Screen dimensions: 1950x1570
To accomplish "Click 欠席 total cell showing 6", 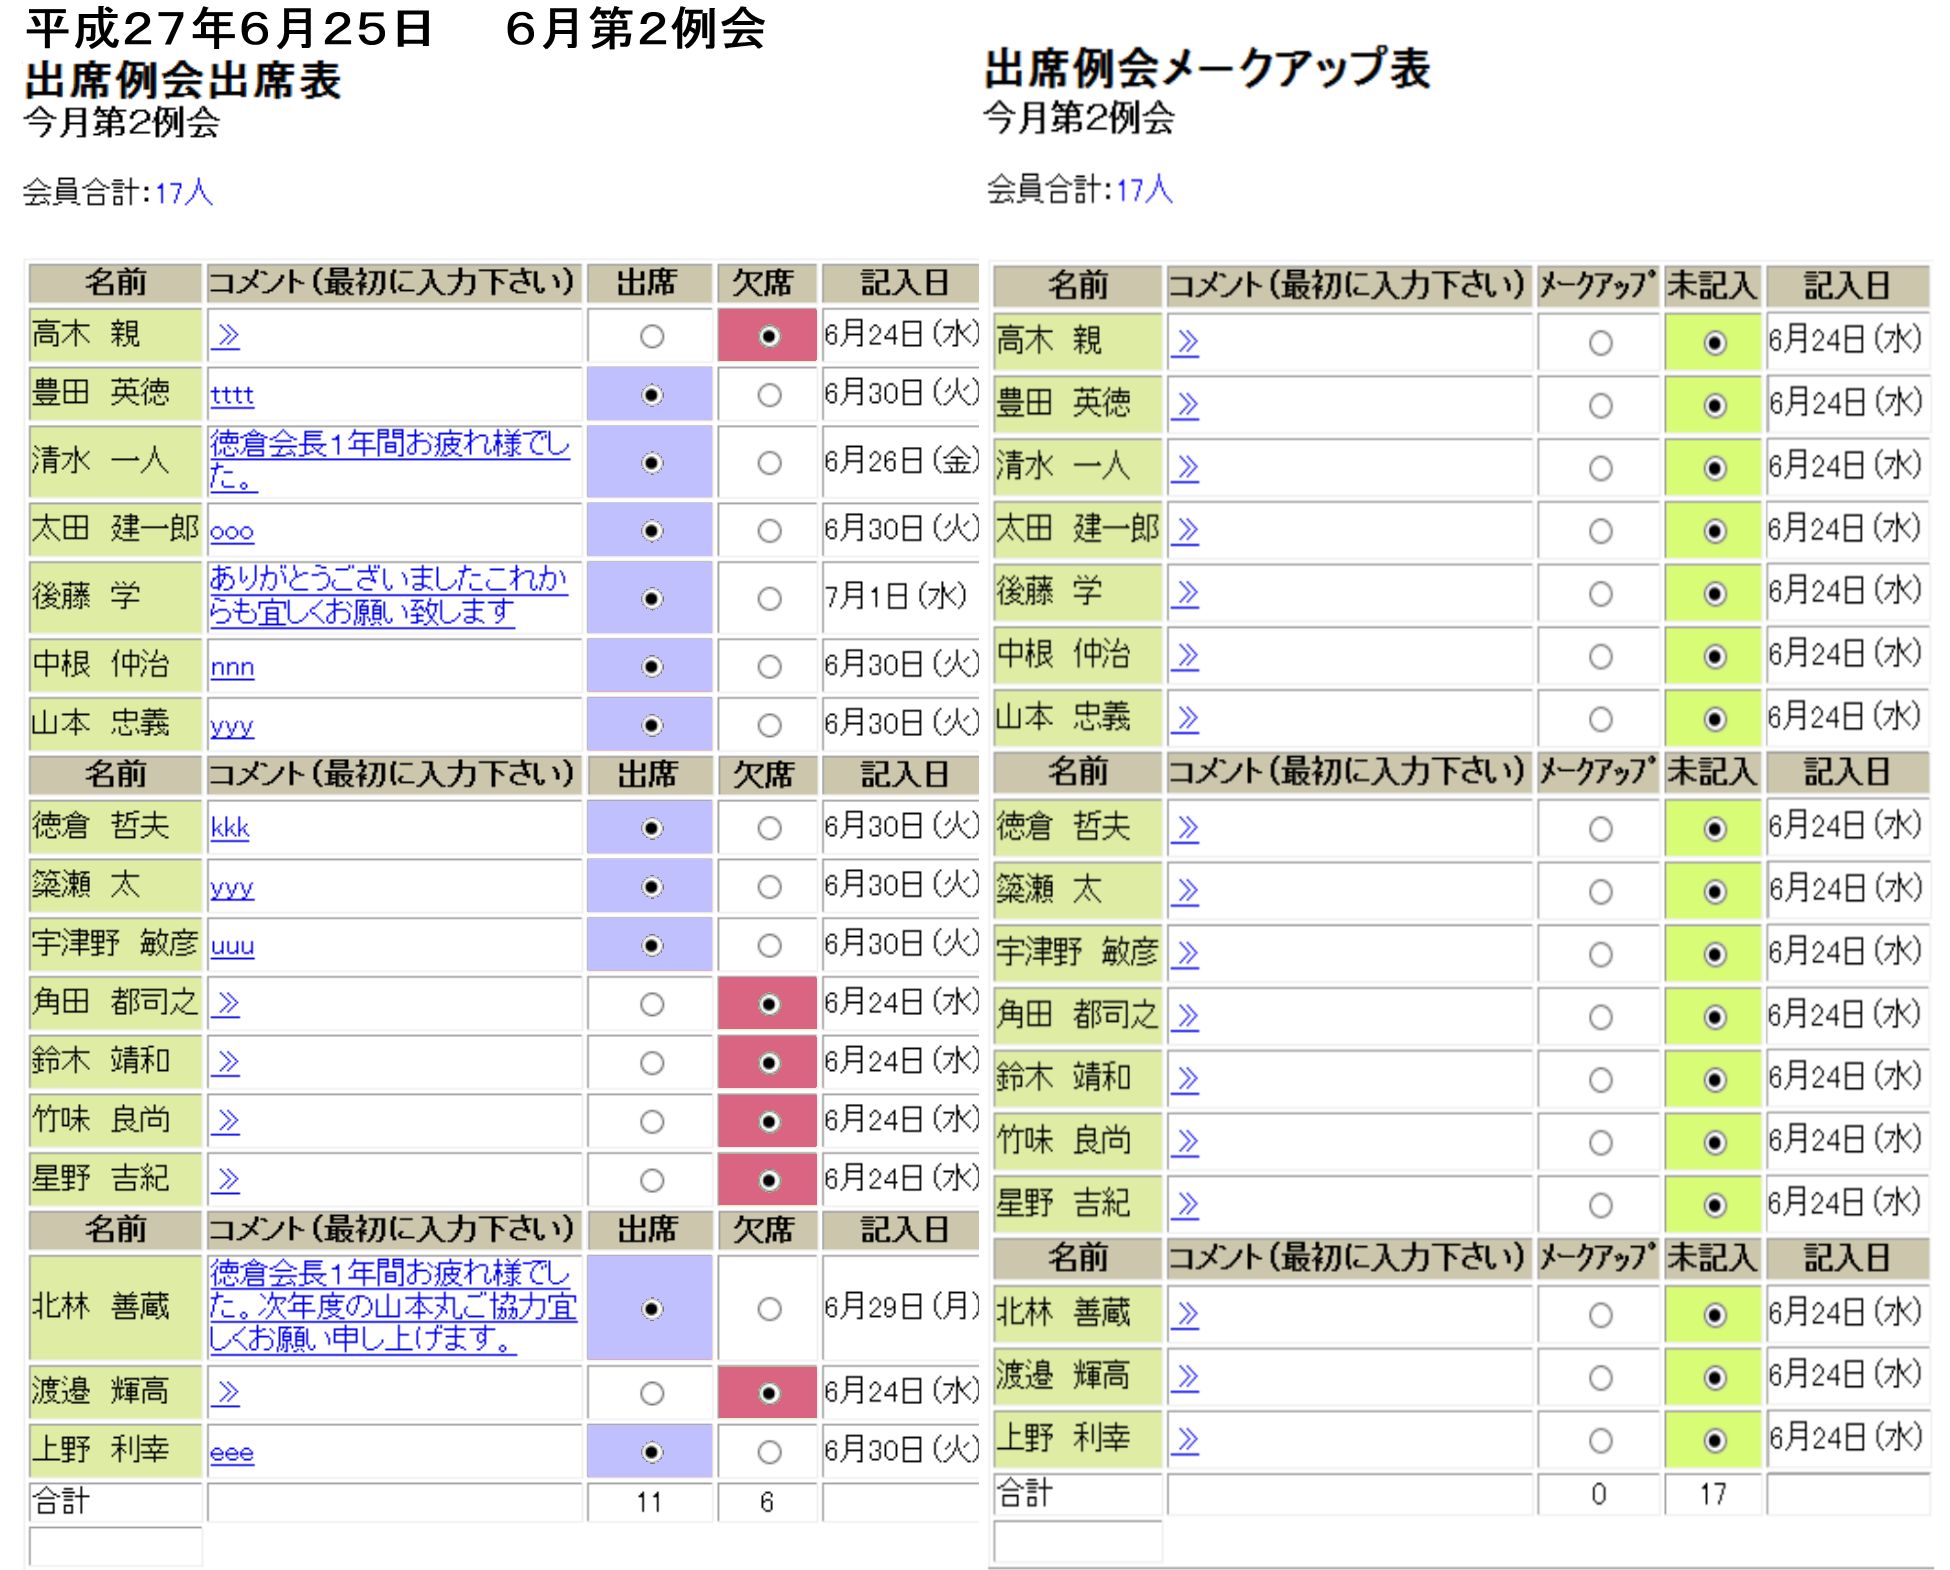I will coord(767,1502).
